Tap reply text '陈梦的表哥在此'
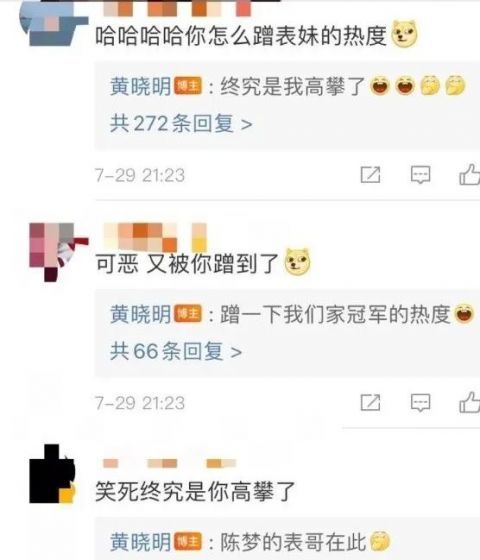This screenshot has width=480, height=560. [x=293, y=542]
